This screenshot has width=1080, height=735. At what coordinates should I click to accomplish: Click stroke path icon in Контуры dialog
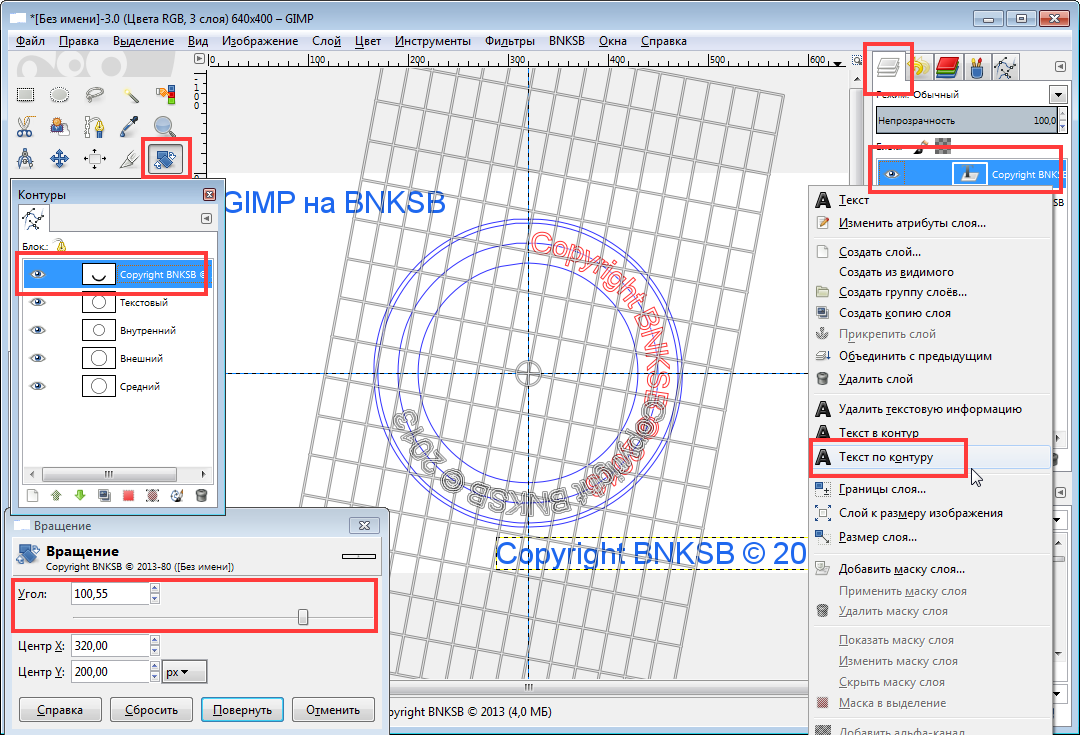177,495
